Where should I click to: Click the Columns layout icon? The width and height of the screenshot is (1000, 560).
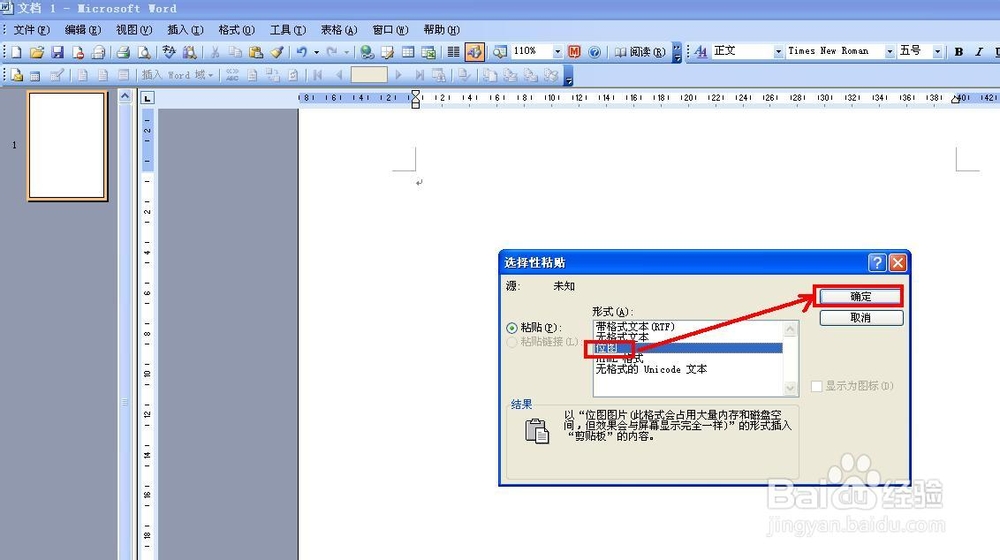pyautogui.click(x=453, y=52)
